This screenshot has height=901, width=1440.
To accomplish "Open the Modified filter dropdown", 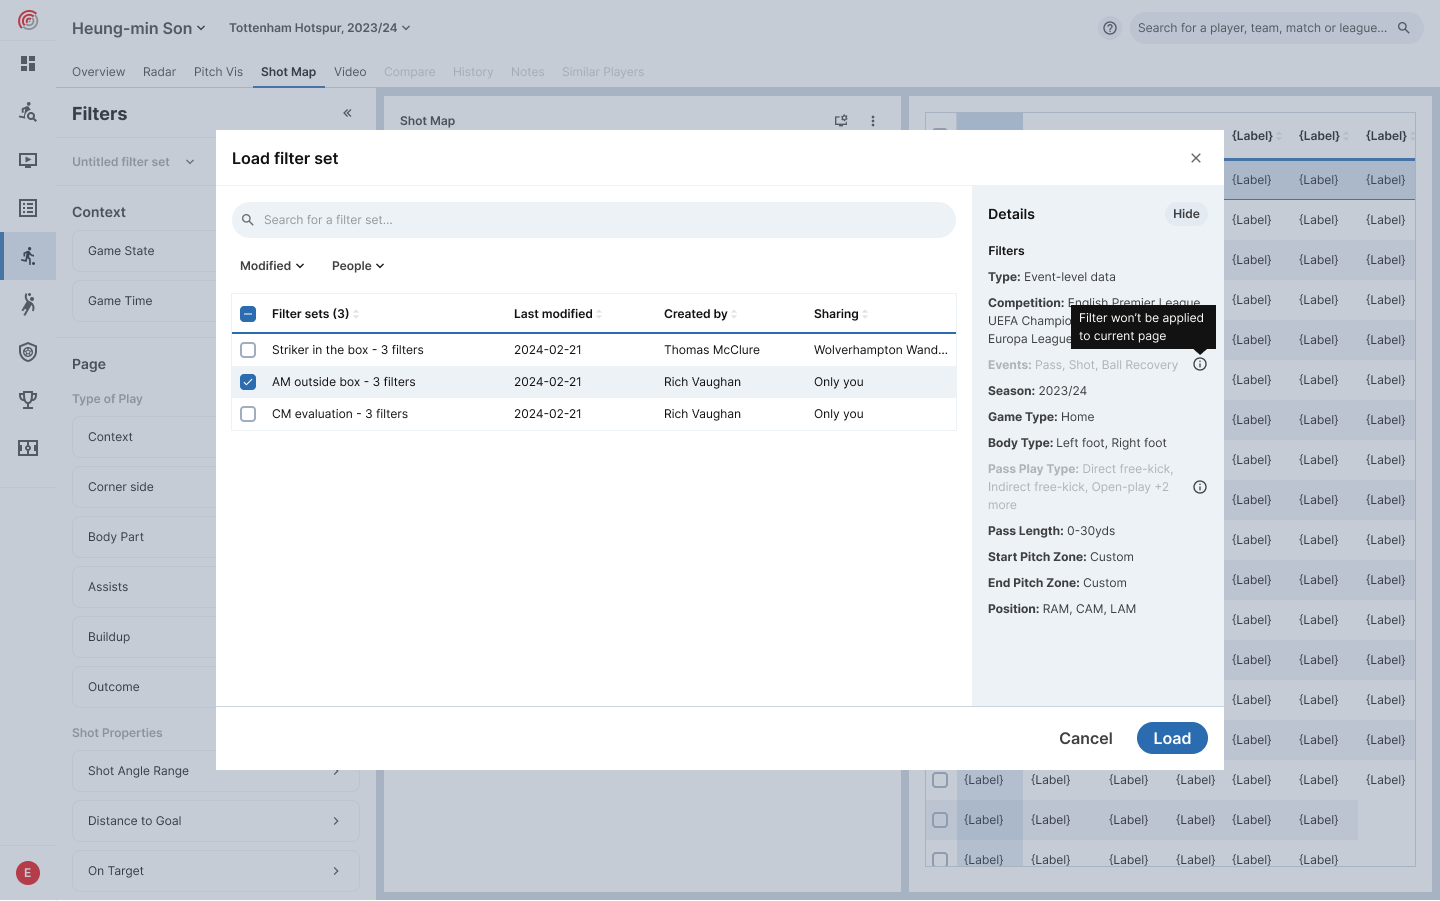I will [x=272, y=266].
